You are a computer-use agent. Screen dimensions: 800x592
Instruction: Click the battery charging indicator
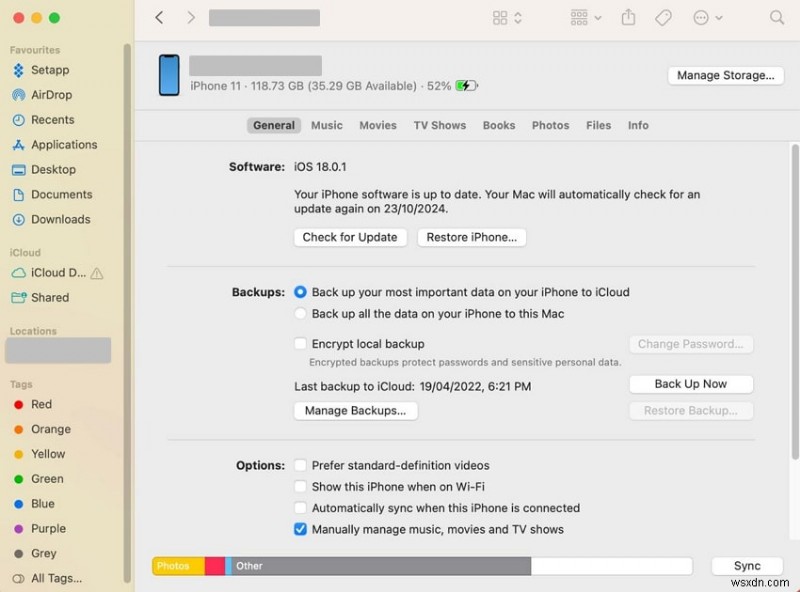pyautogui.click(x=466, y=86)
